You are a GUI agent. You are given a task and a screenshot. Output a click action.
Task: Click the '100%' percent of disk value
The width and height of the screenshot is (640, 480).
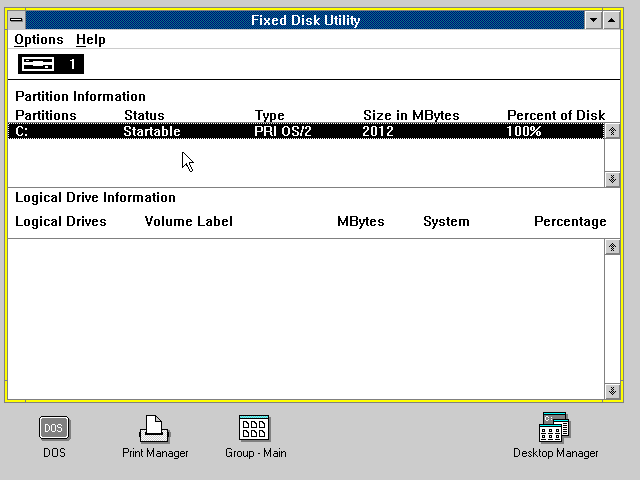click(x=524, y=131)
